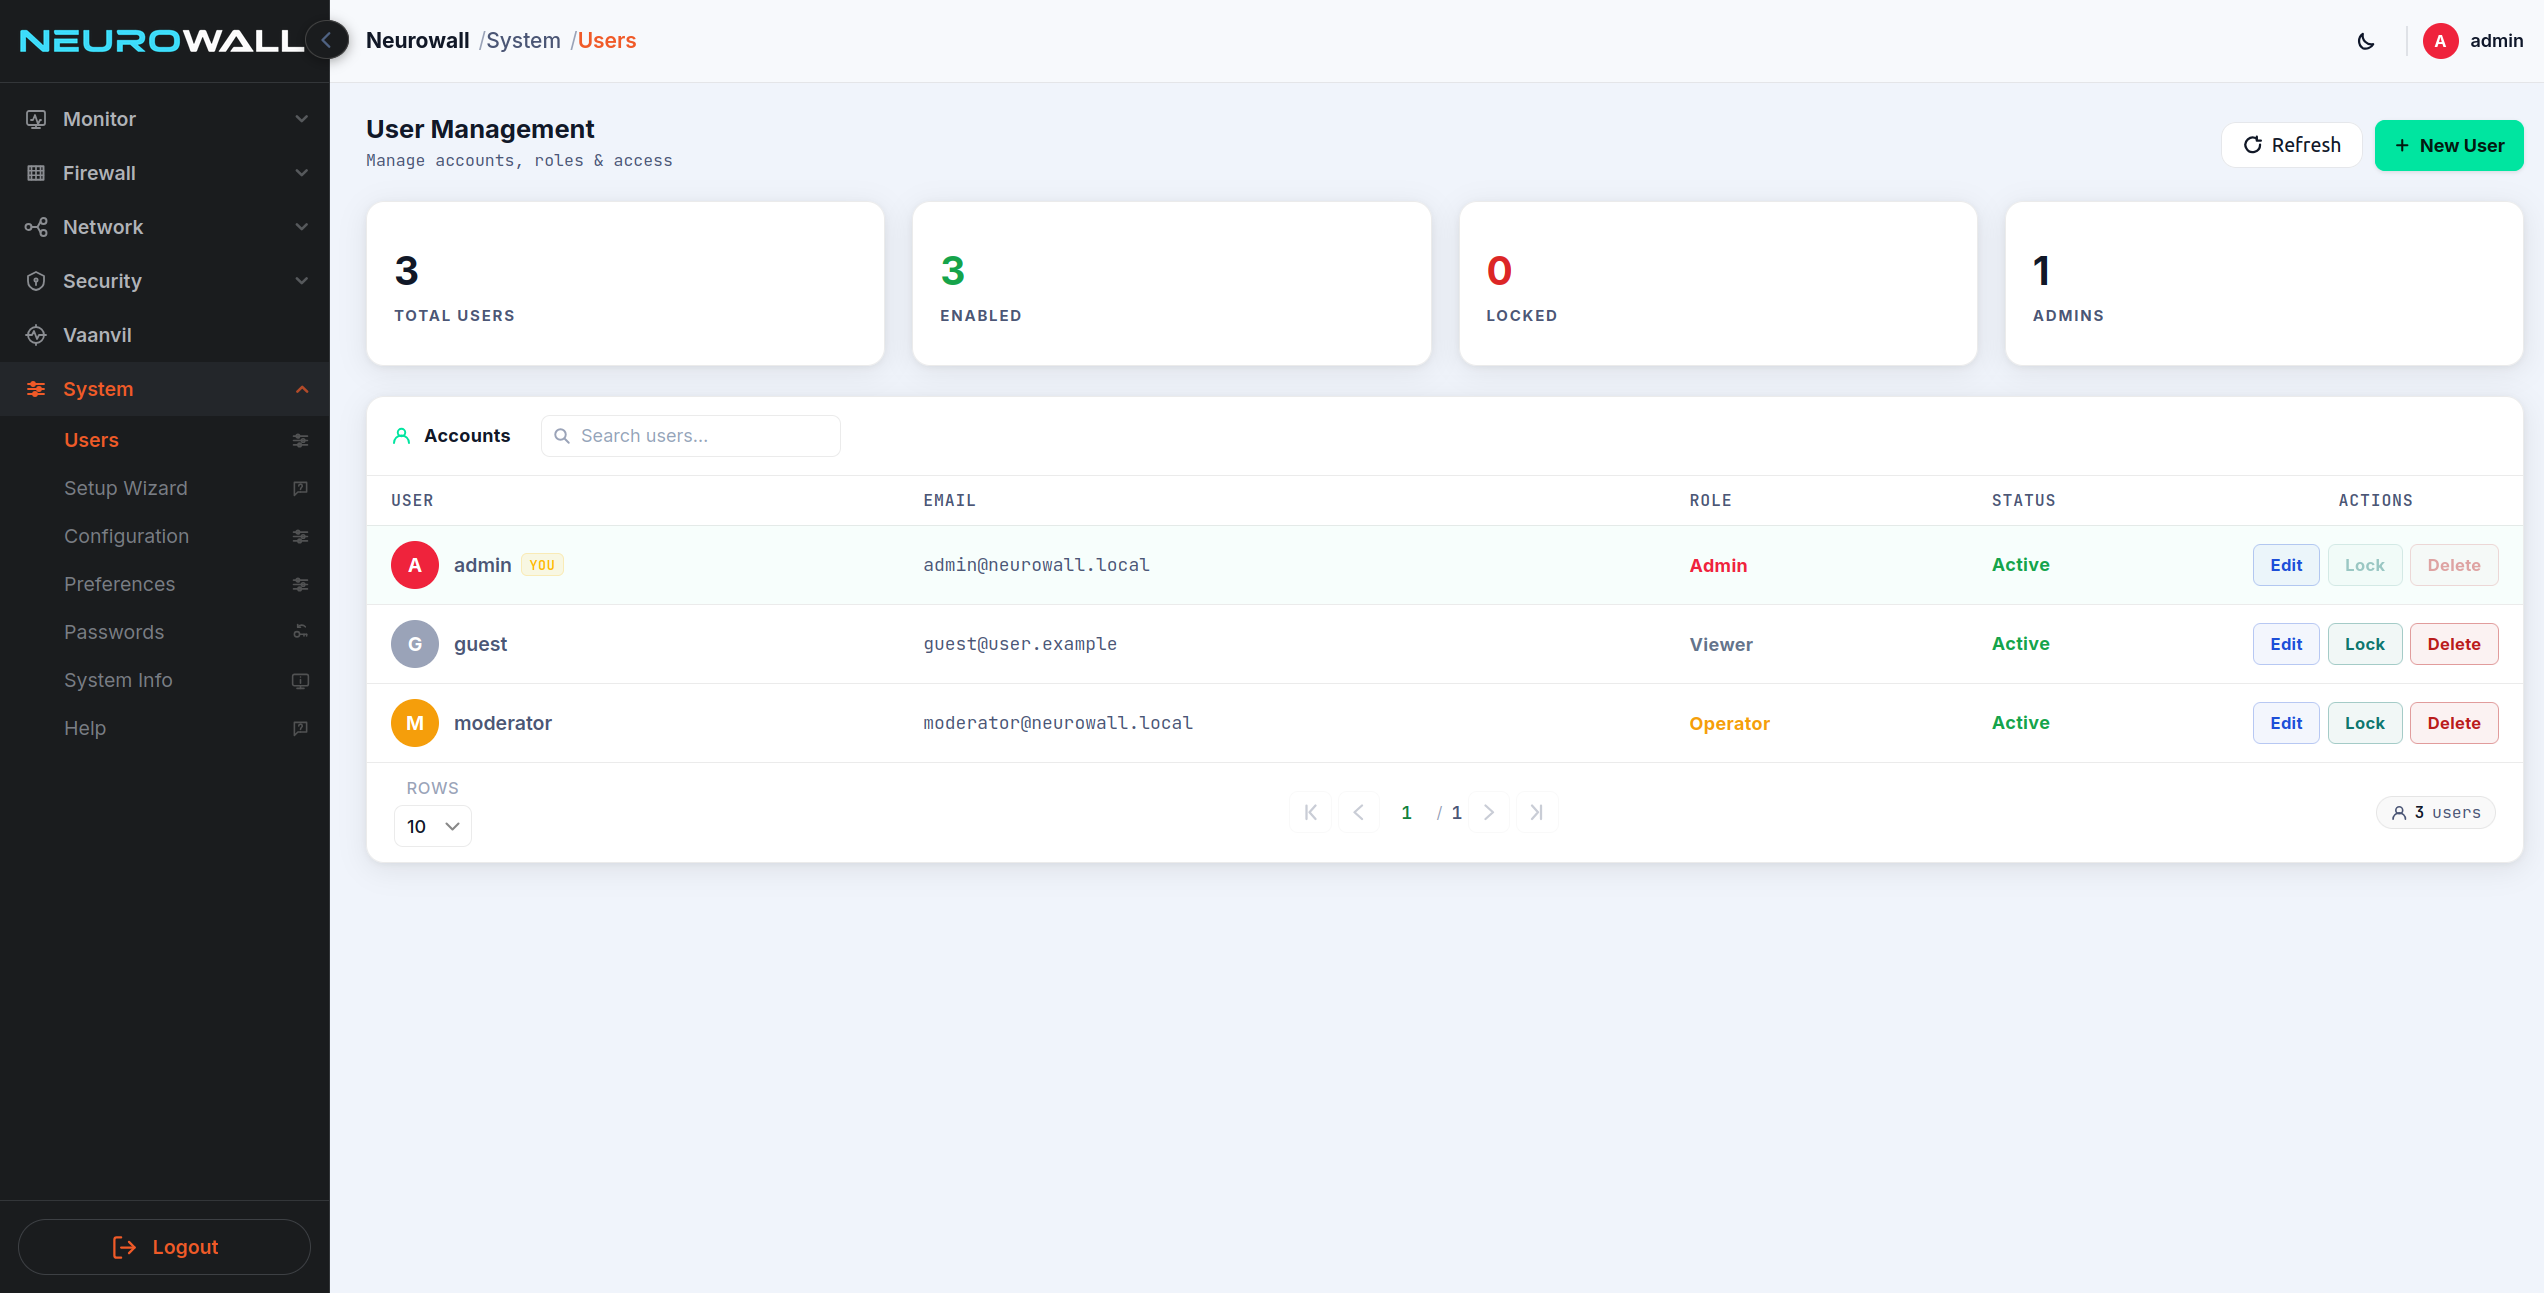Click the Network nodes icon
The image size is (2544, 1293).
pos(36,227)
